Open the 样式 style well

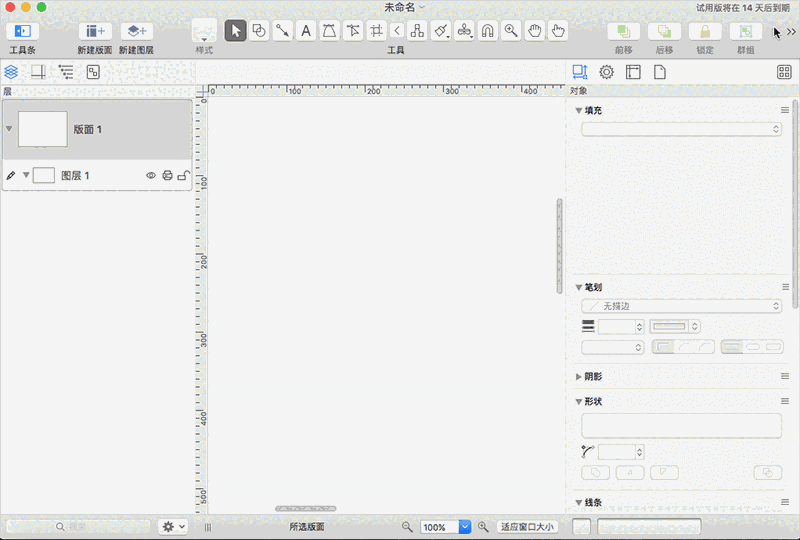click(204, 31)
